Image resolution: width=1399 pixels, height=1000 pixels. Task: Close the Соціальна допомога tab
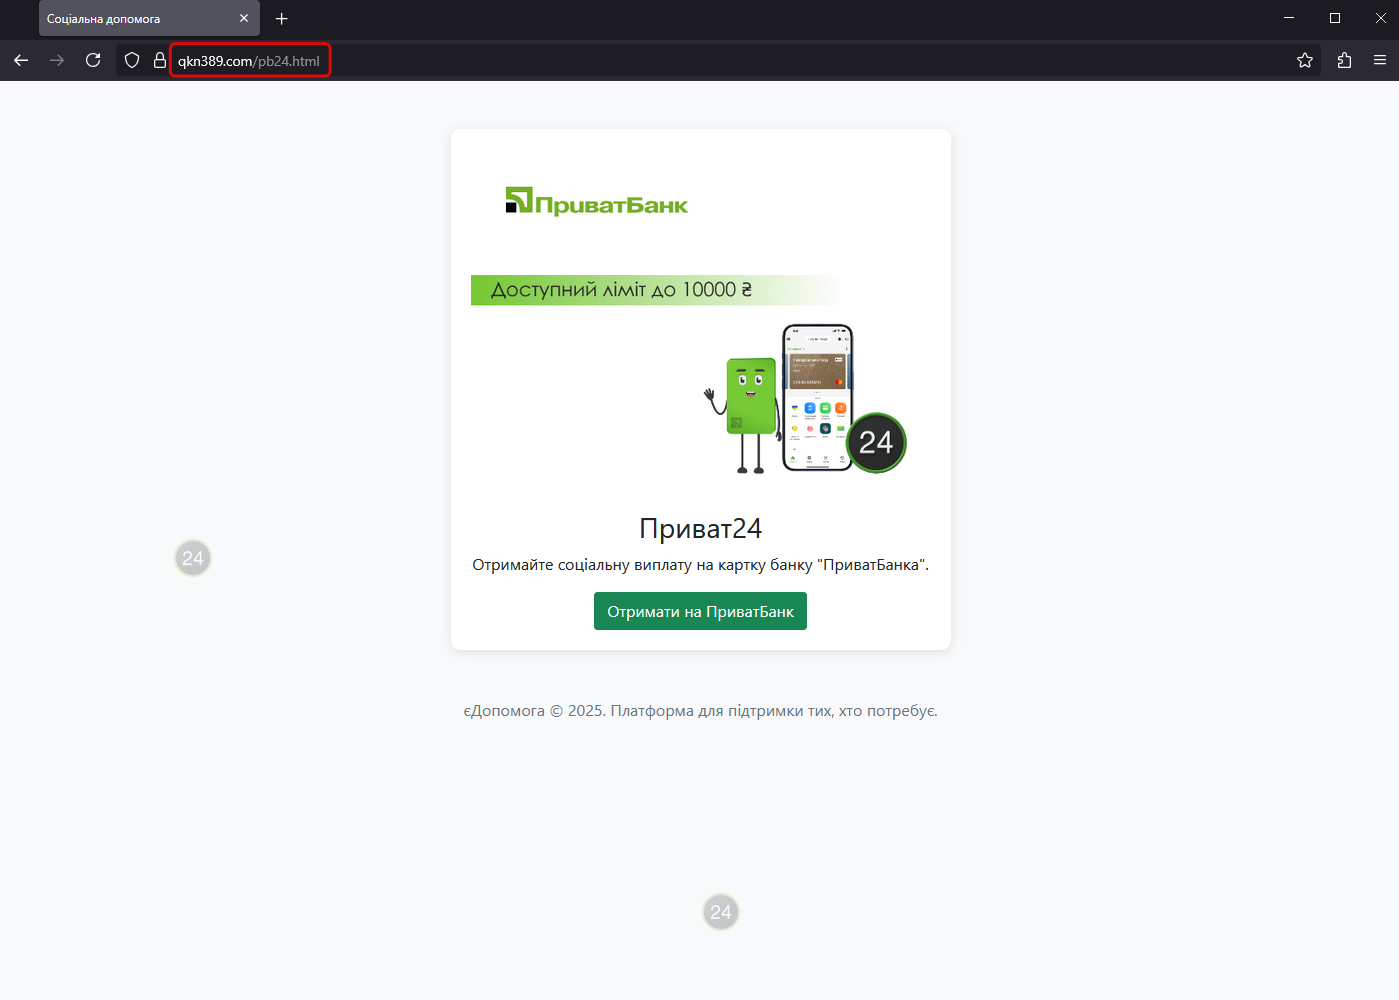click(244, 19)
